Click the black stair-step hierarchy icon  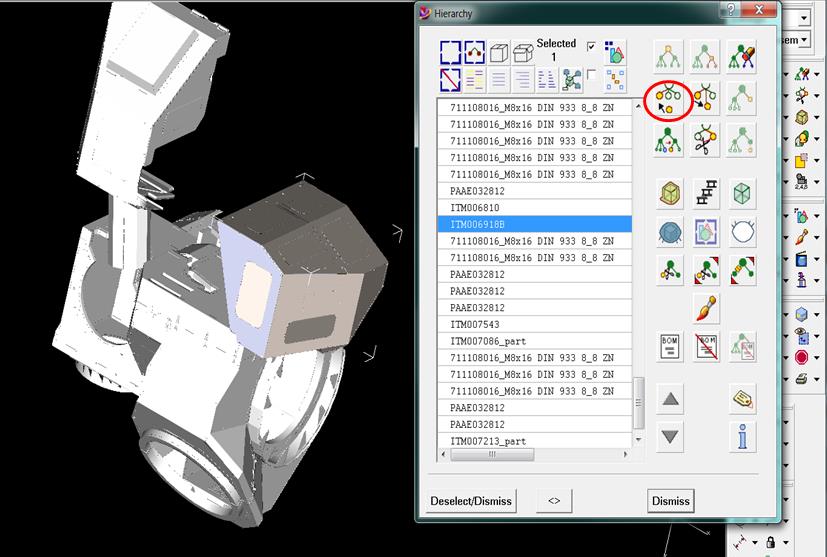click(x=707, y=193)
